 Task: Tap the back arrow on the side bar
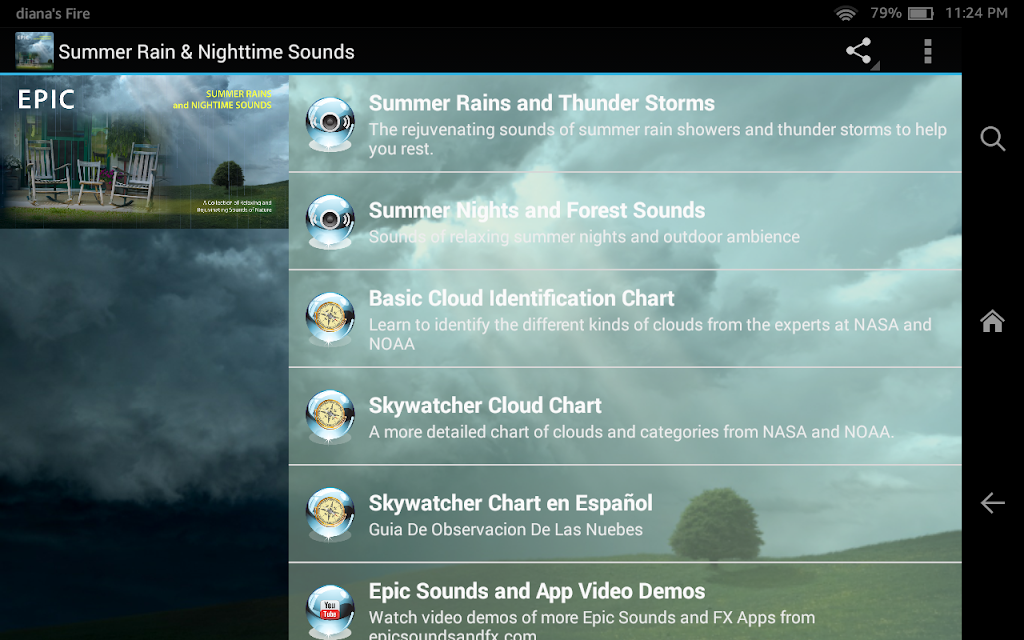pos(993,502)
